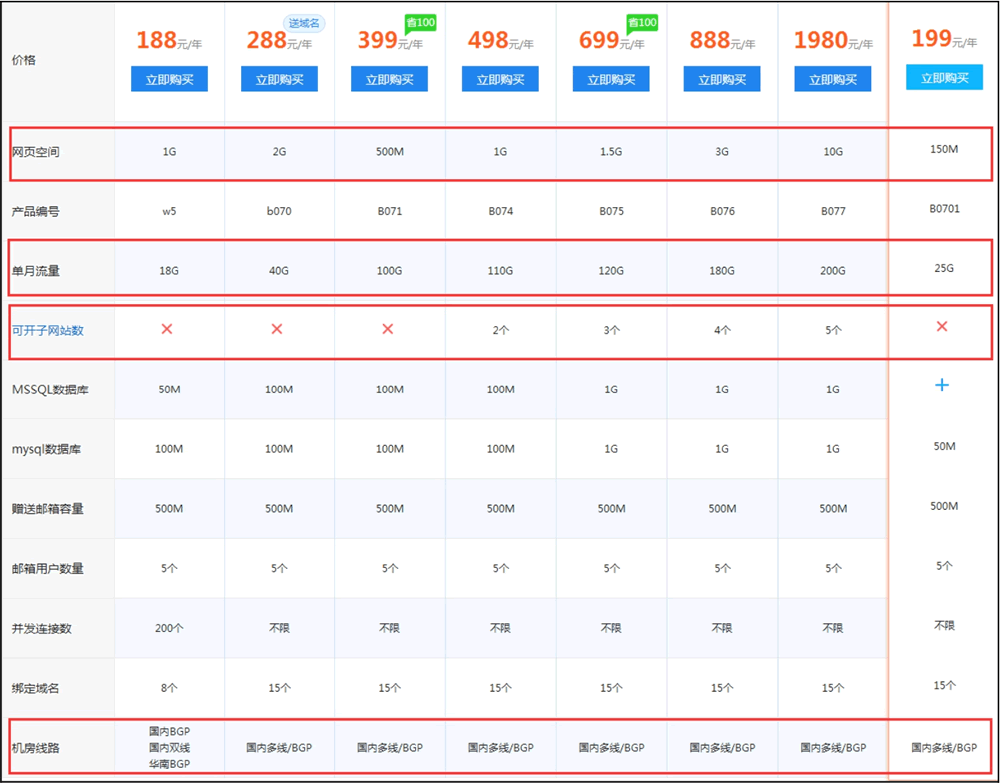
Task: Click the 200G monthly traffic cell
Action: pos(833,271)
